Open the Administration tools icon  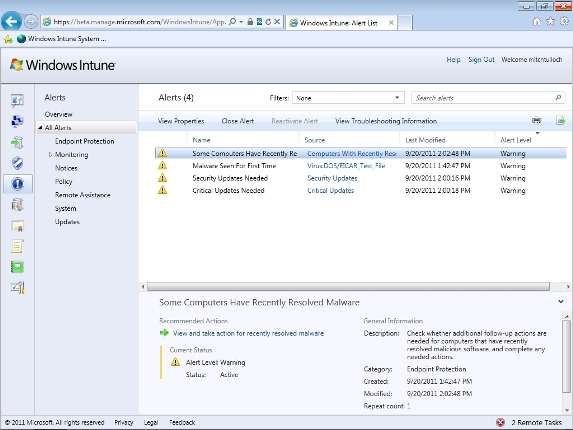click(17, 288)
